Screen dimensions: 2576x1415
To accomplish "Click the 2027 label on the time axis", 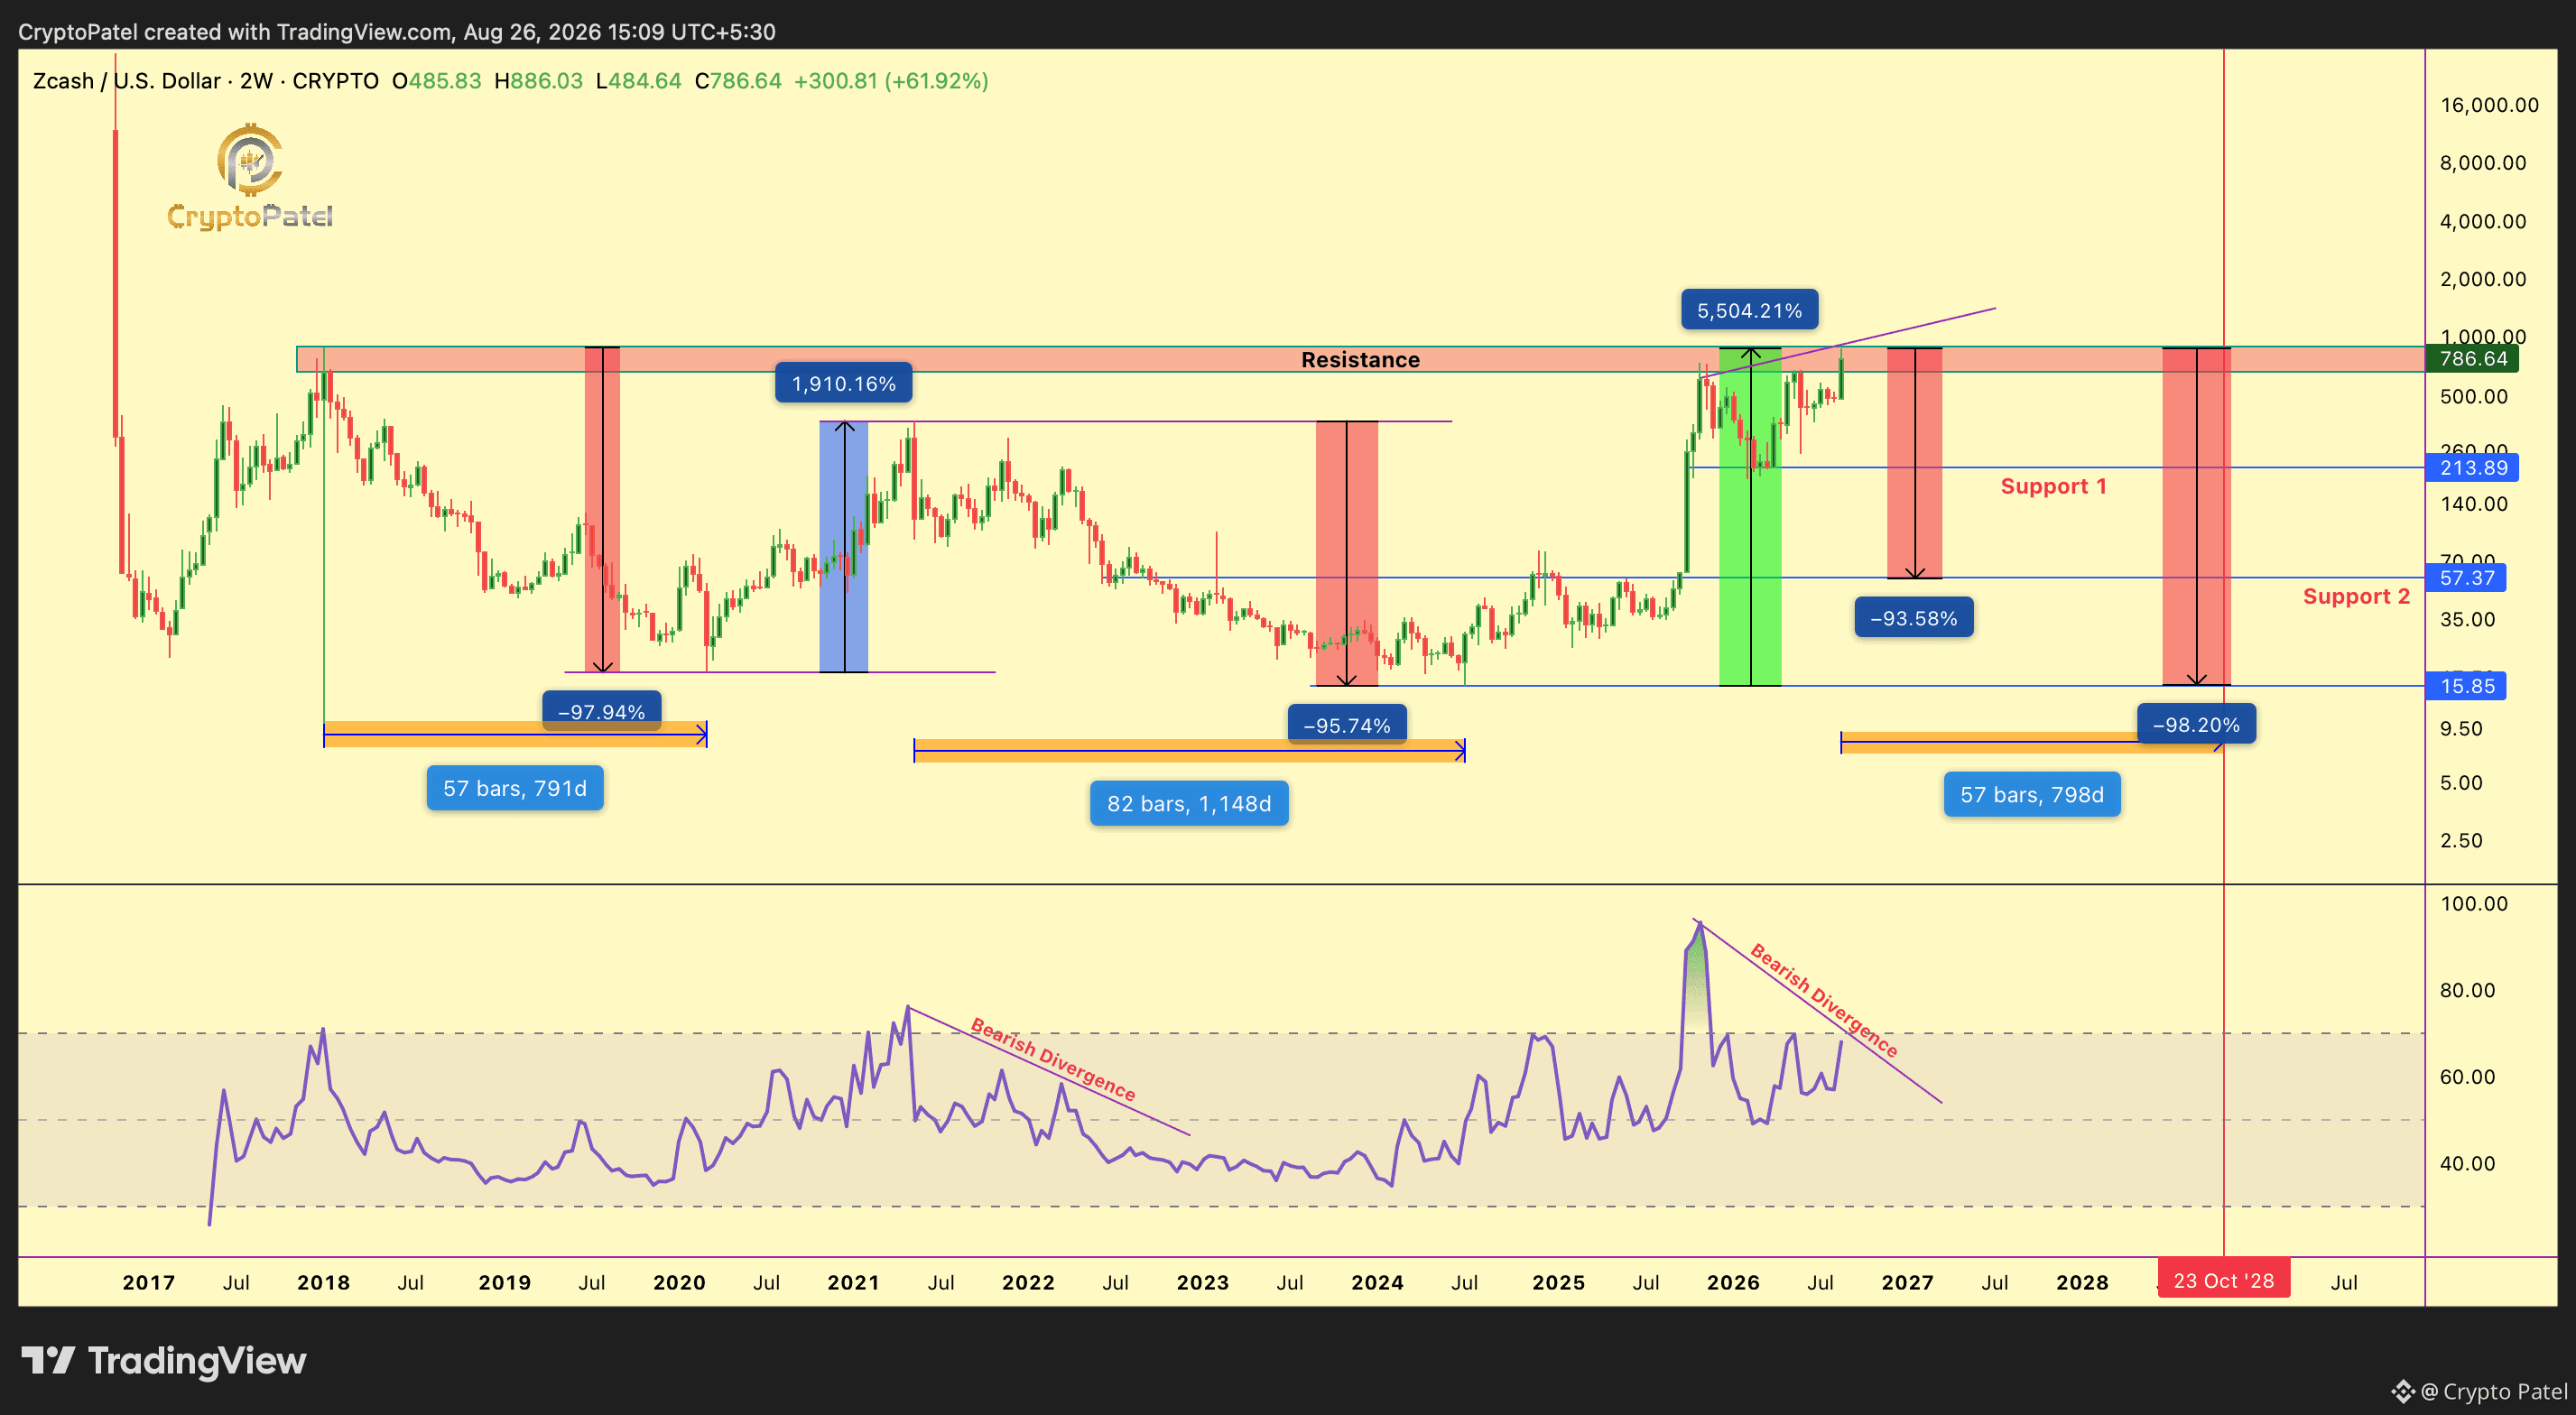I will click(1908, 1282).
